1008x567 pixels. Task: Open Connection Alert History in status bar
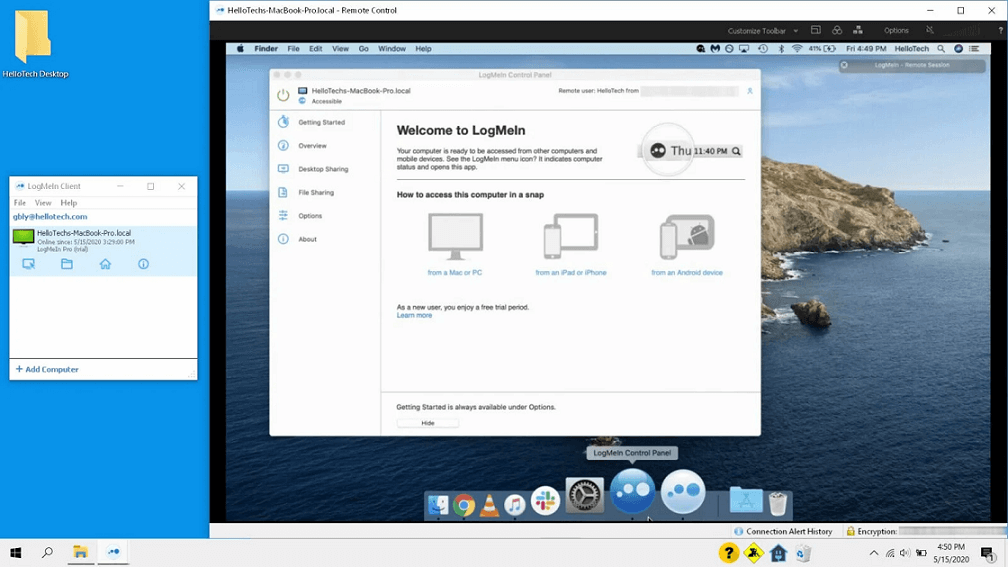[788, 532]
